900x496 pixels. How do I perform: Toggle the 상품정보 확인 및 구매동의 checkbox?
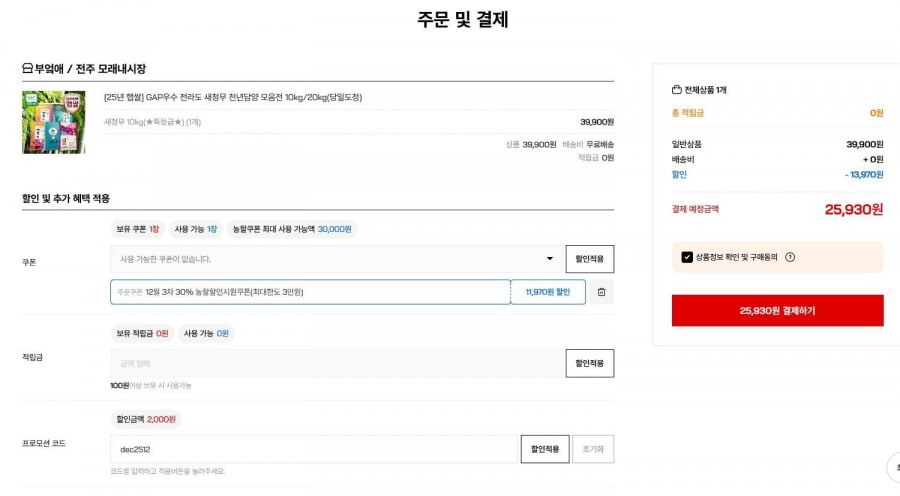coord(687,257)
